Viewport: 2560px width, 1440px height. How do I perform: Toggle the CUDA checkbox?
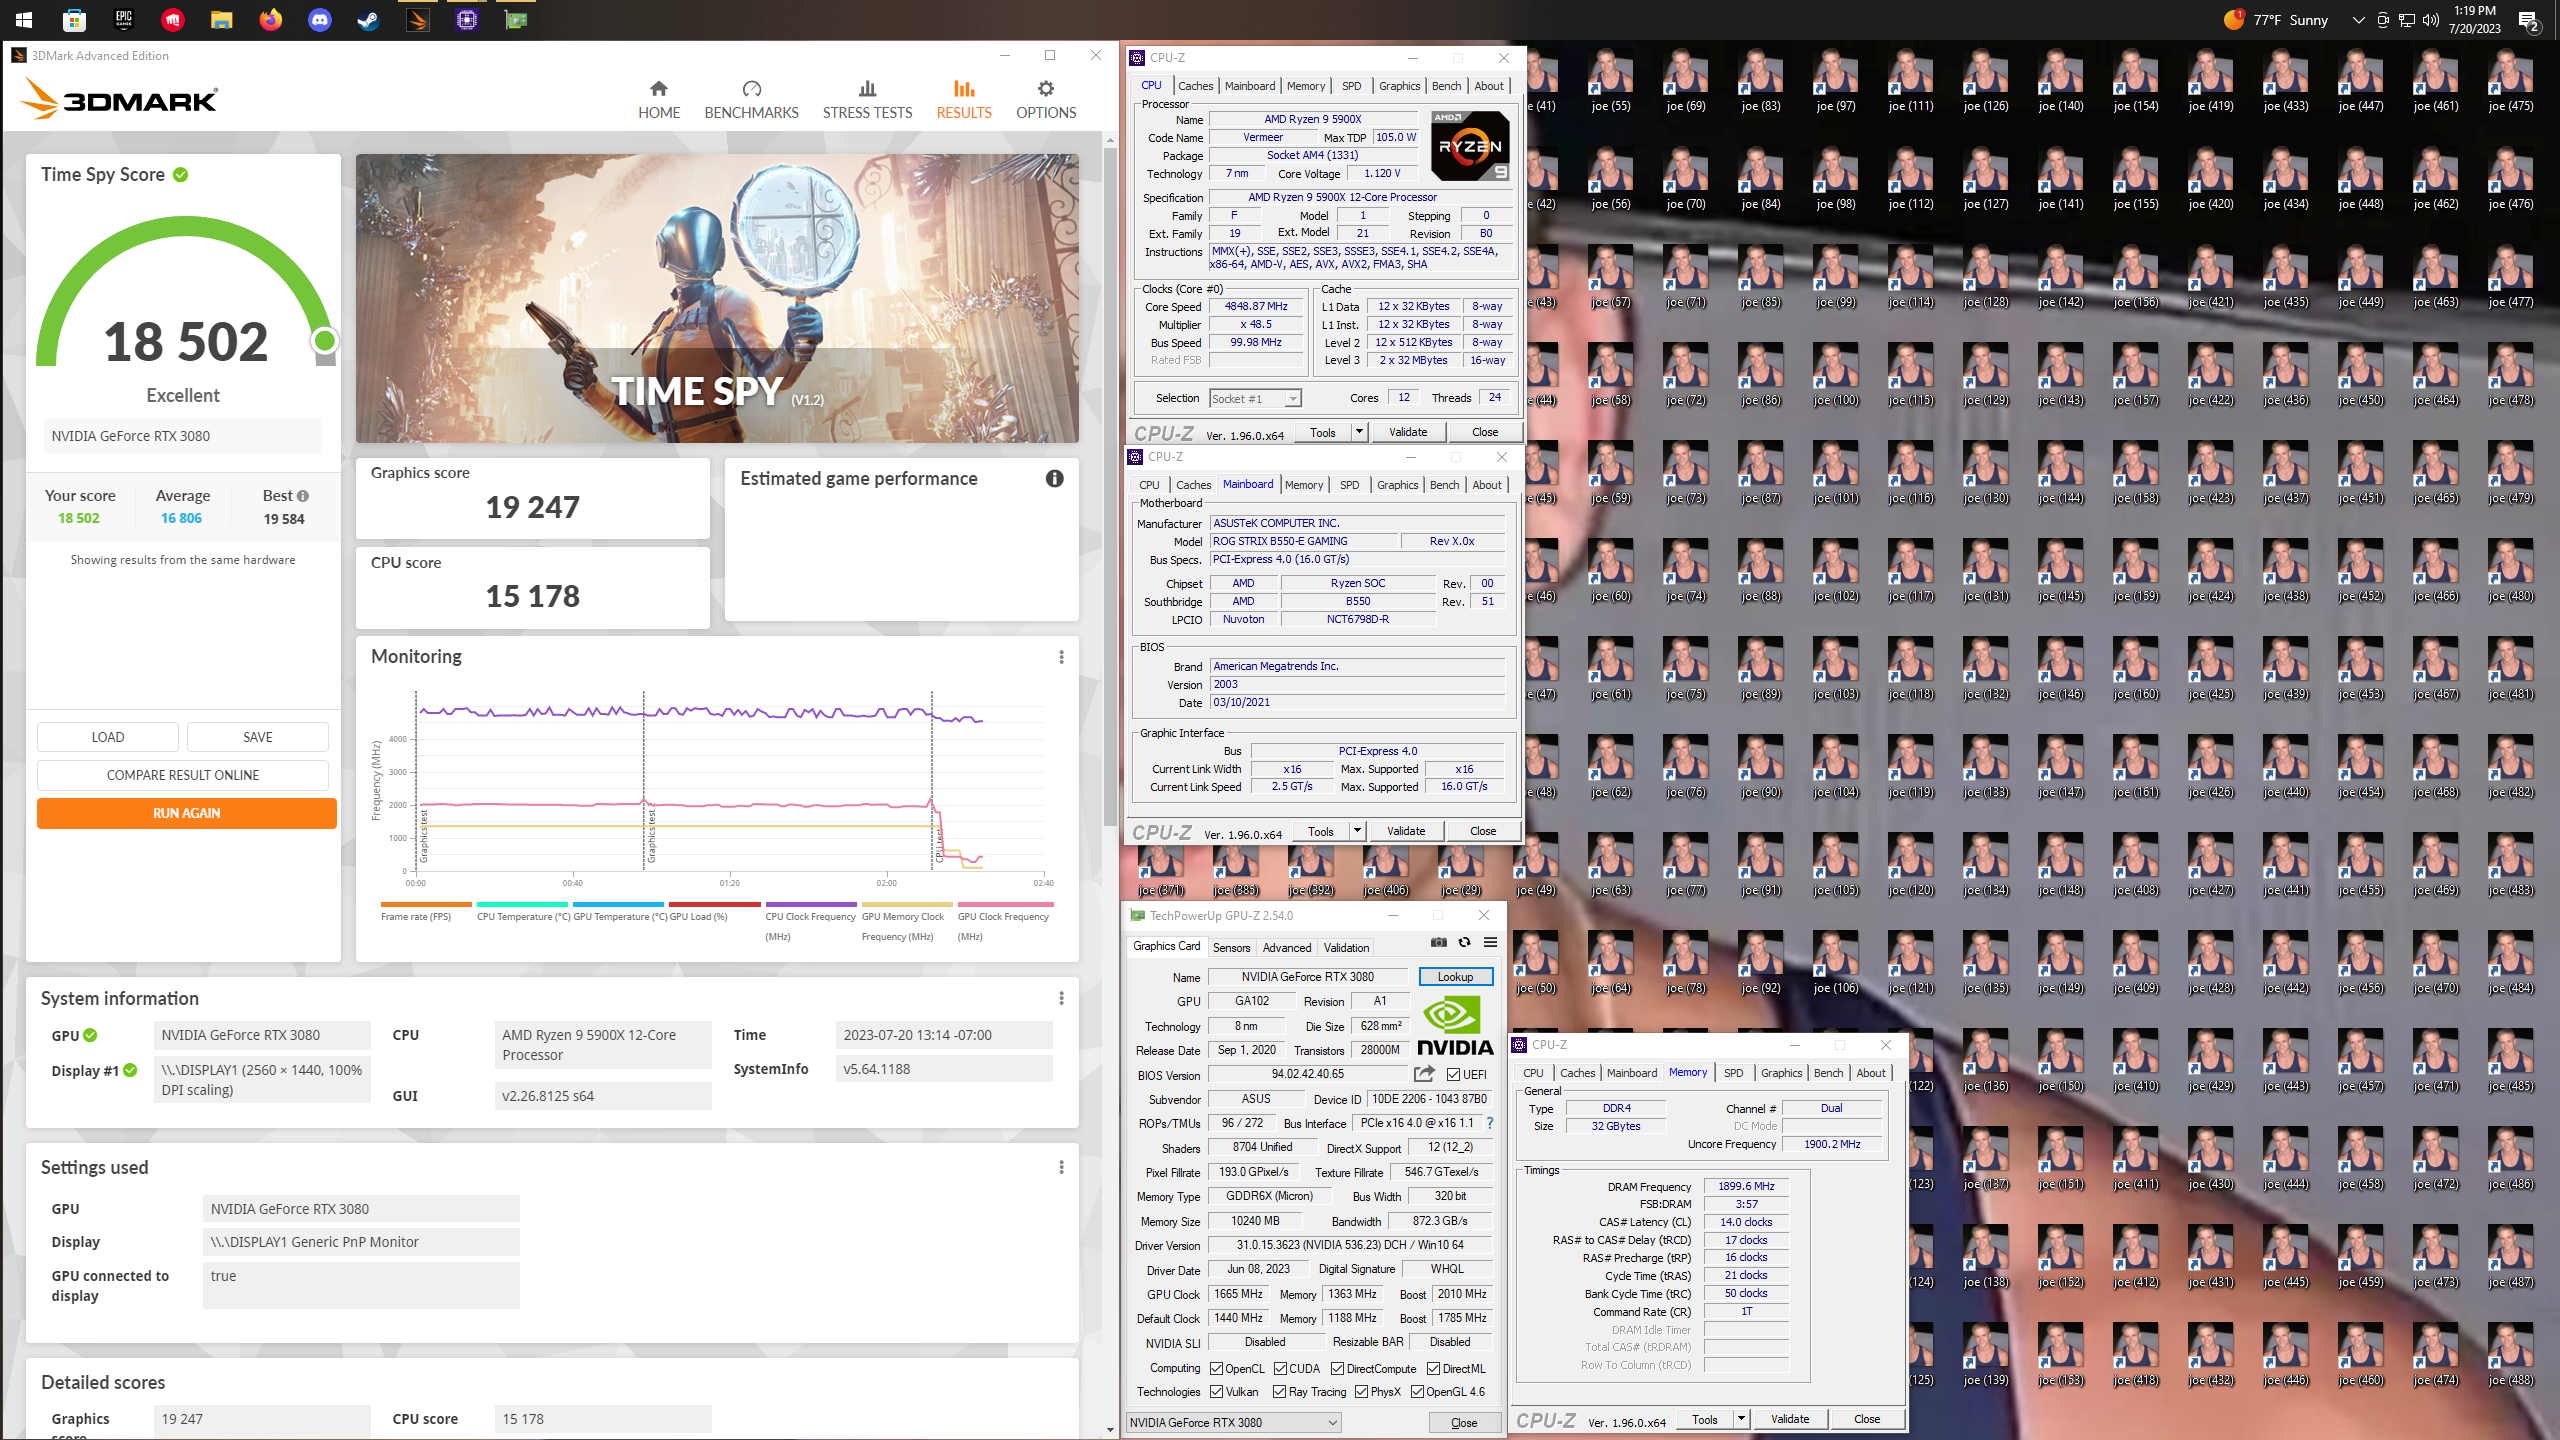[x=1280, y=1369]
